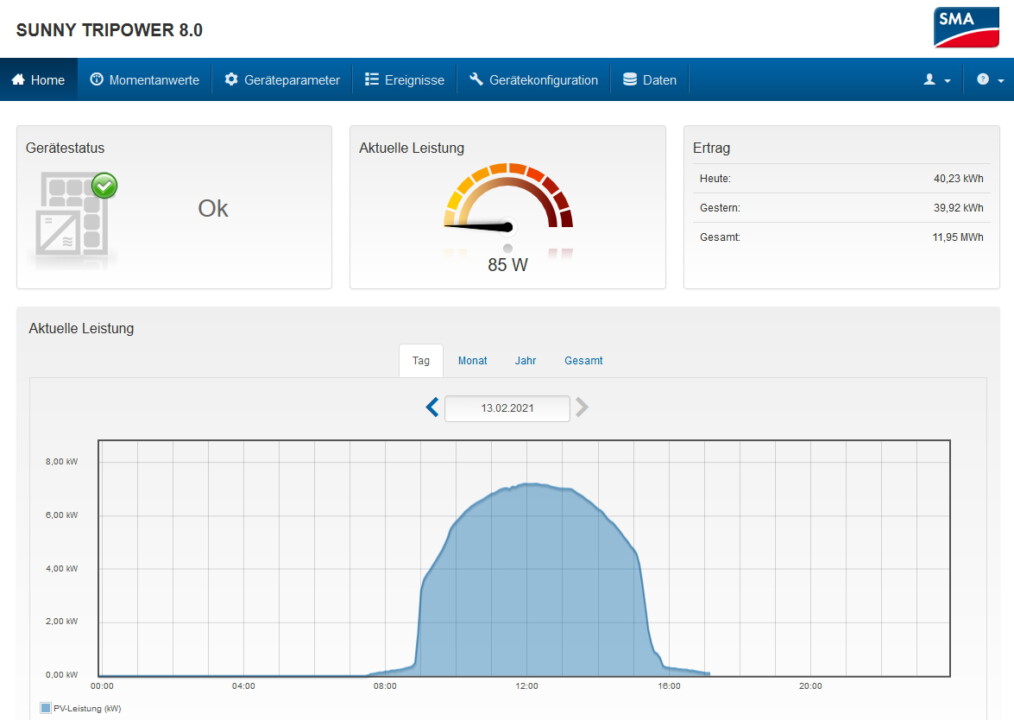Click the date field showing 13.02.2021

tap(507, 408)
